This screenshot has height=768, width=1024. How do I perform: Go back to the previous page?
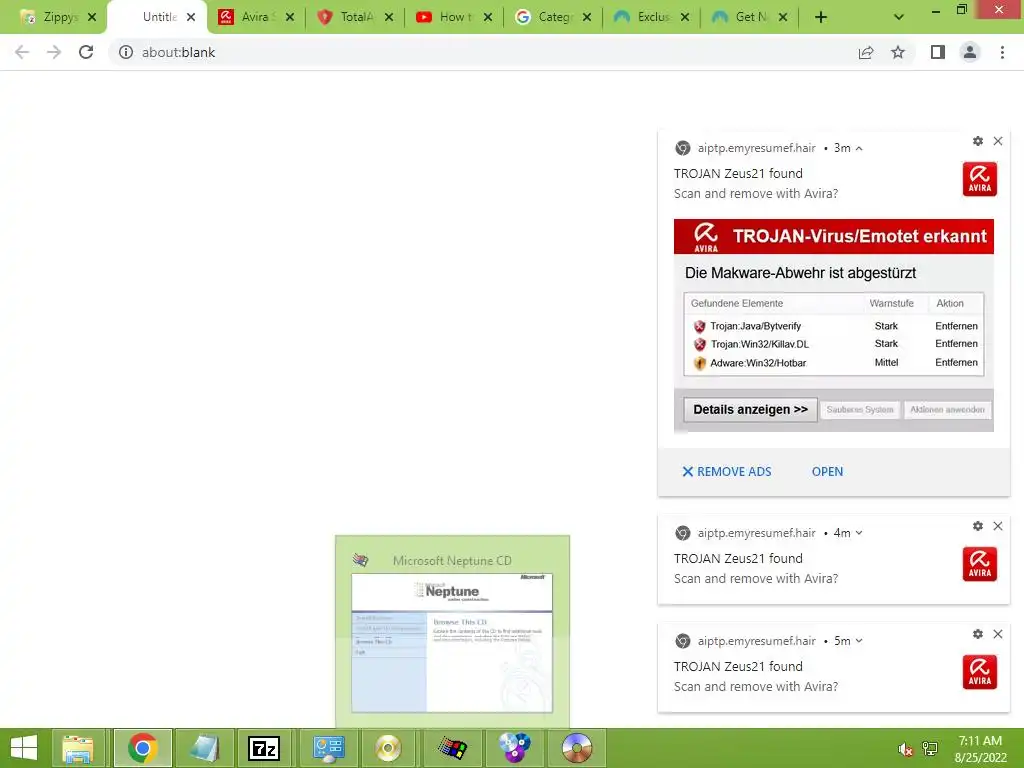pos(22,52)
